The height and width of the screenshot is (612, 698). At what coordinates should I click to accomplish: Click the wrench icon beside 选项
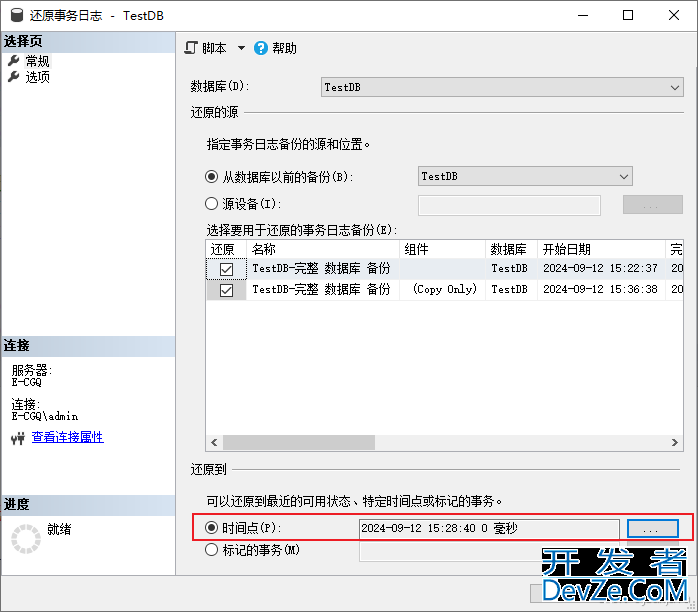[x=14, y=77]
